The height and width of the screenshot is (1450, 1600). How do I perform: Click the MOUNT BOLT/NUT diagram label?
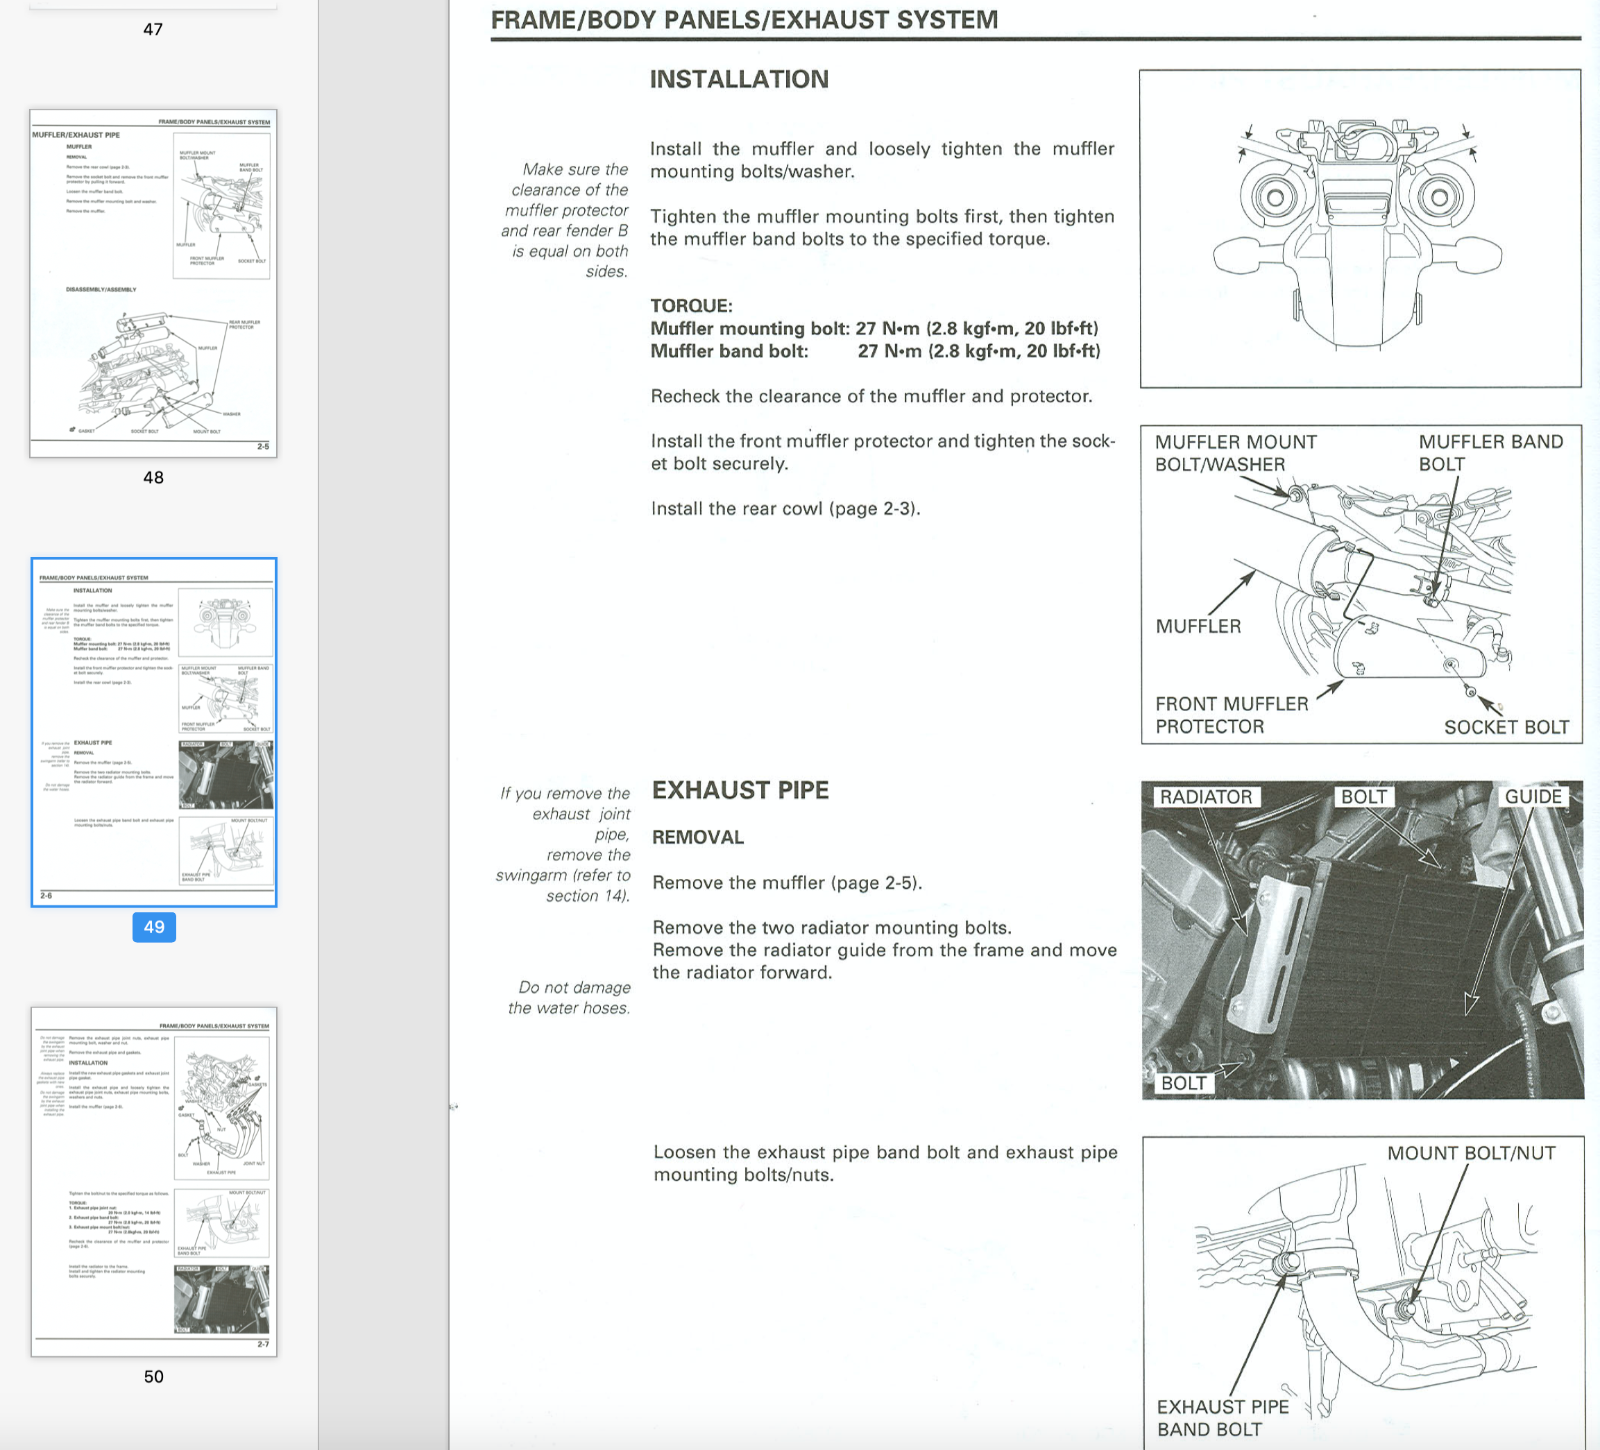click(x=1471, y=1153)
